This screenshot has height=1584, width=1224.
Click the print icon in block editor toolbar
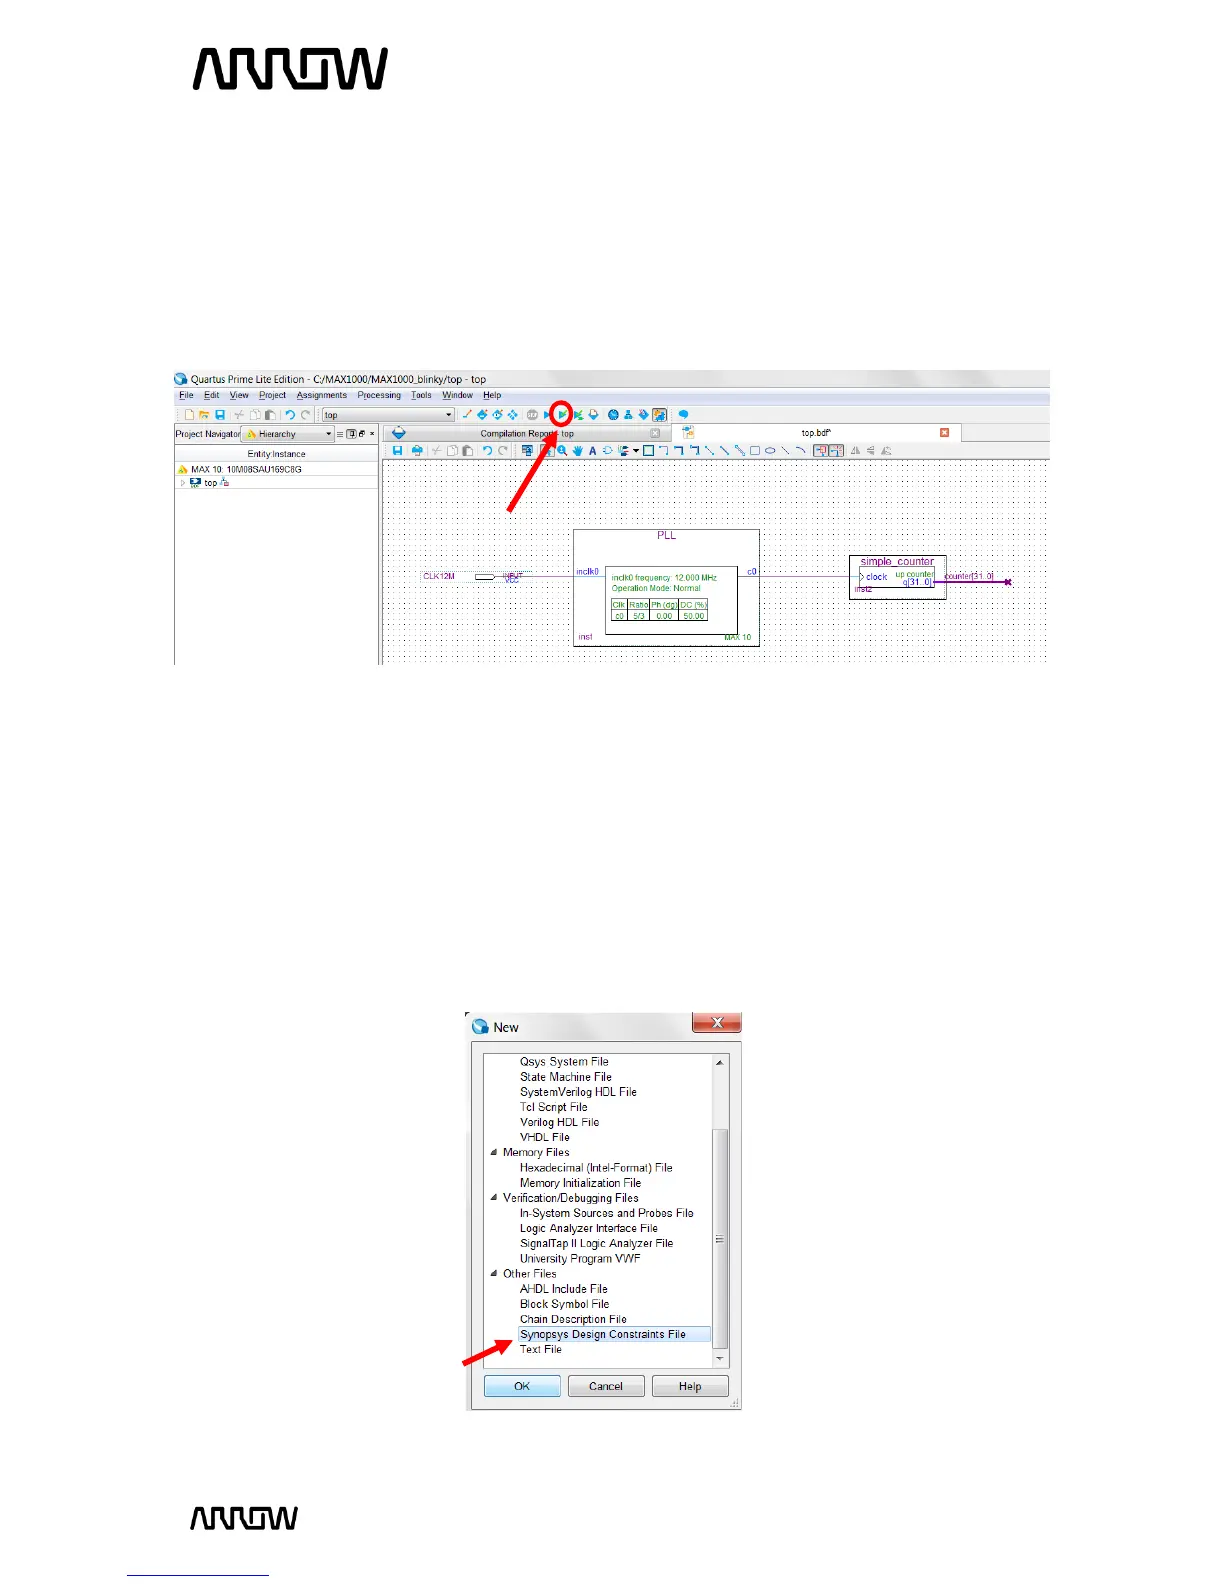pos(417,450)
